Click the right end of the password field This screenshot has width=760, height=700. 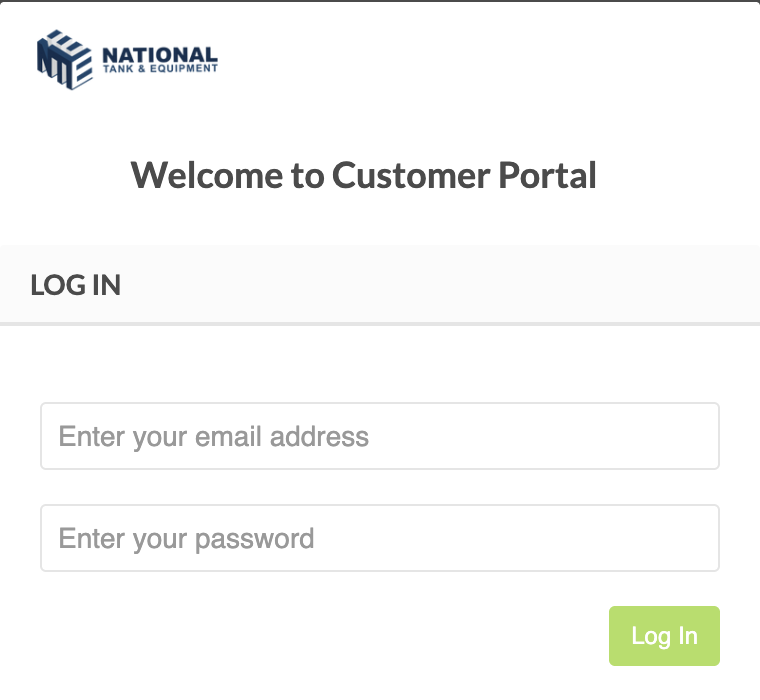point(698,538)
